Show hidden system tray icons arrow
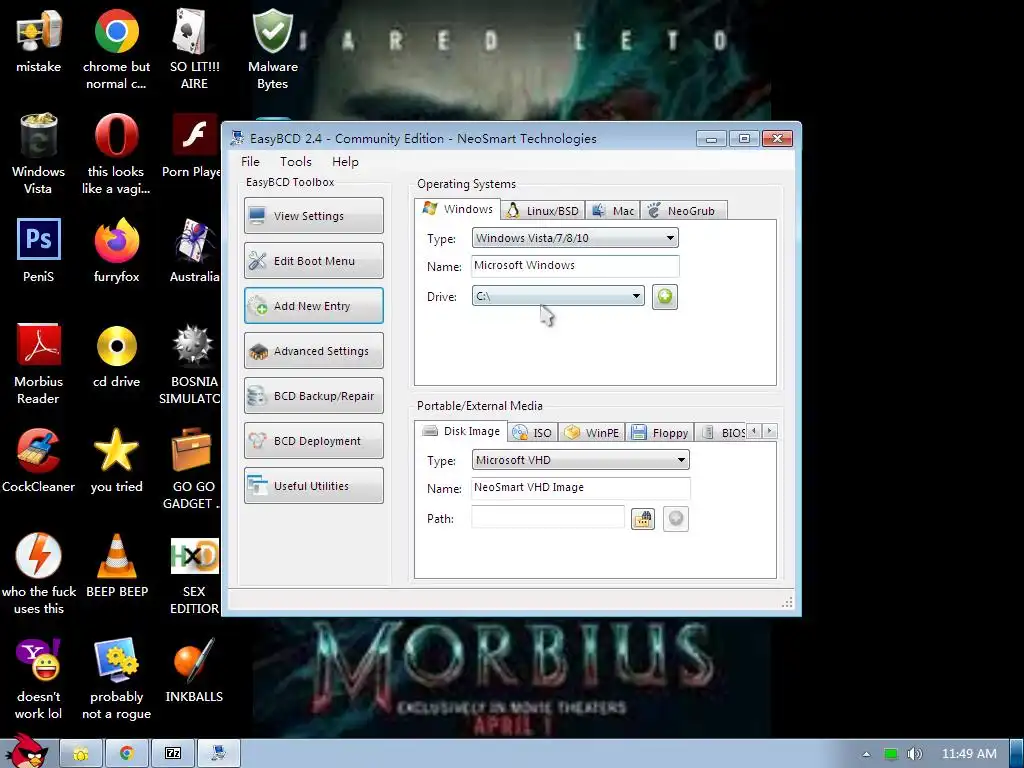Screen dimensions: 1024x768 pyautogui.click(x=866, y=754)
